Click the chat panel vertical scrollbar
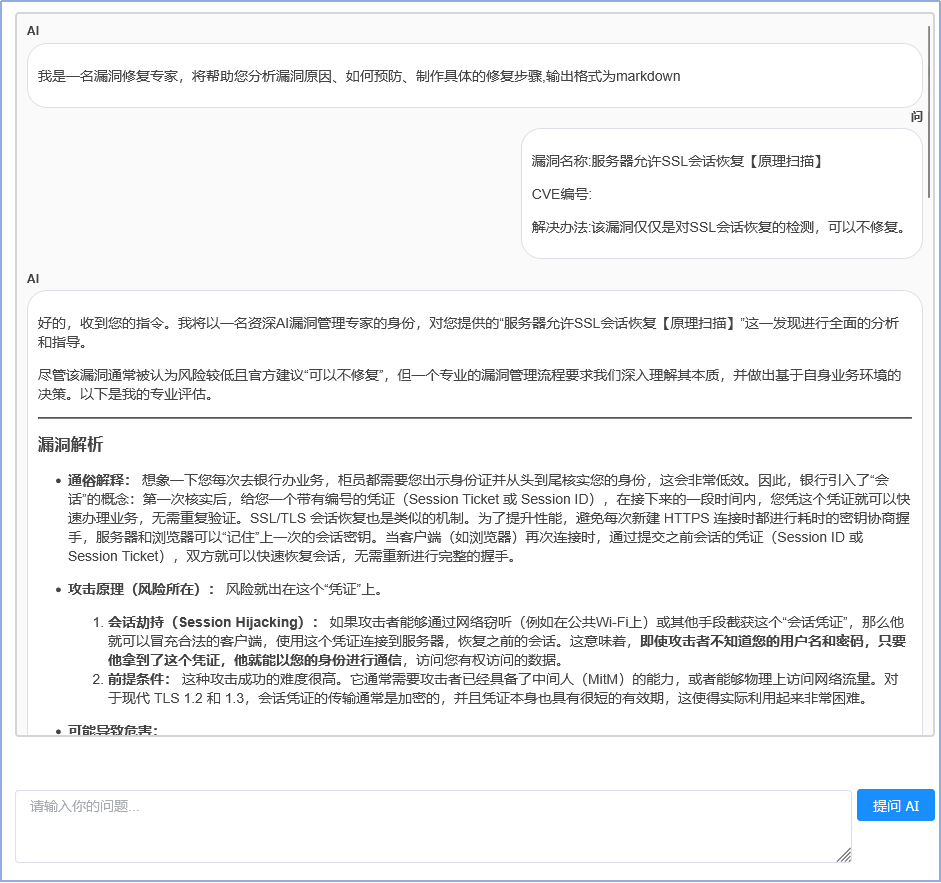The height and width of the screenshot is (883, 941). pos(930,112)
